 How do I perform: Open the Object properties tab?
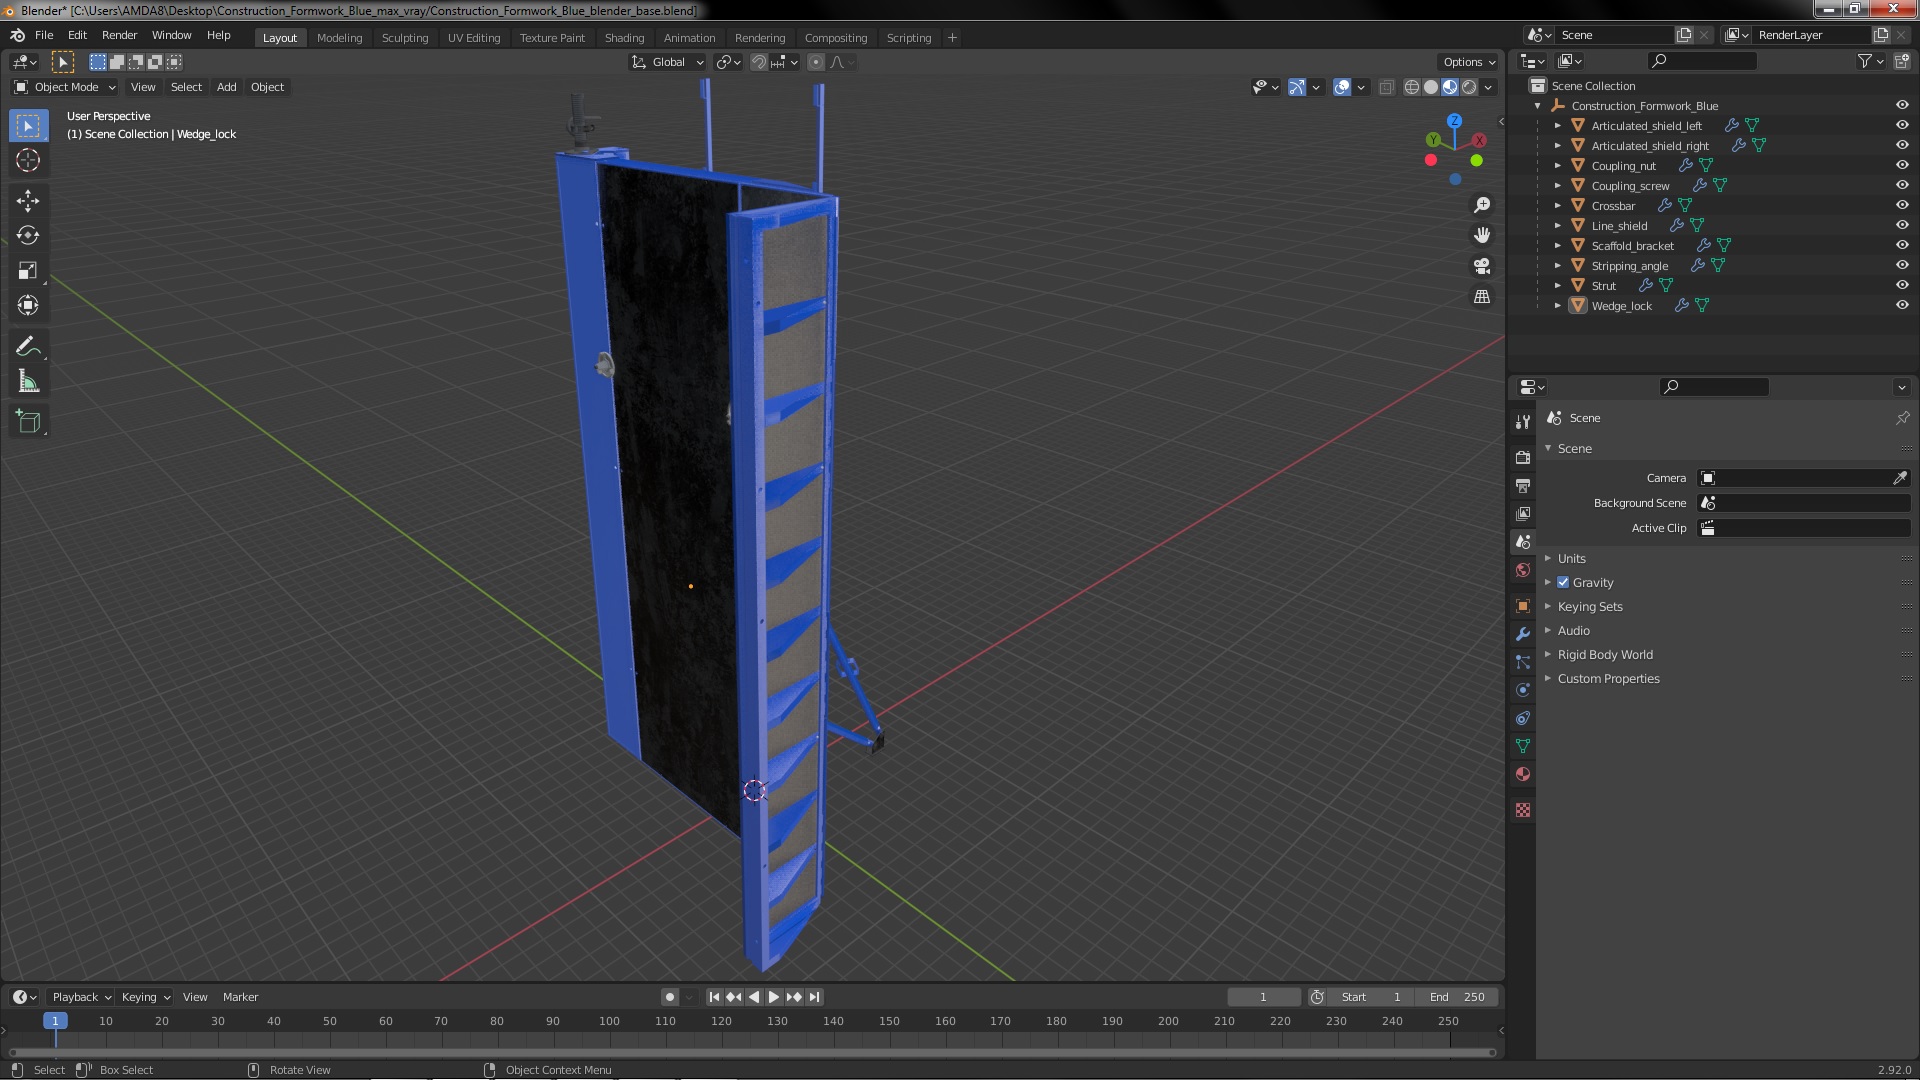tap(1523, 606)
